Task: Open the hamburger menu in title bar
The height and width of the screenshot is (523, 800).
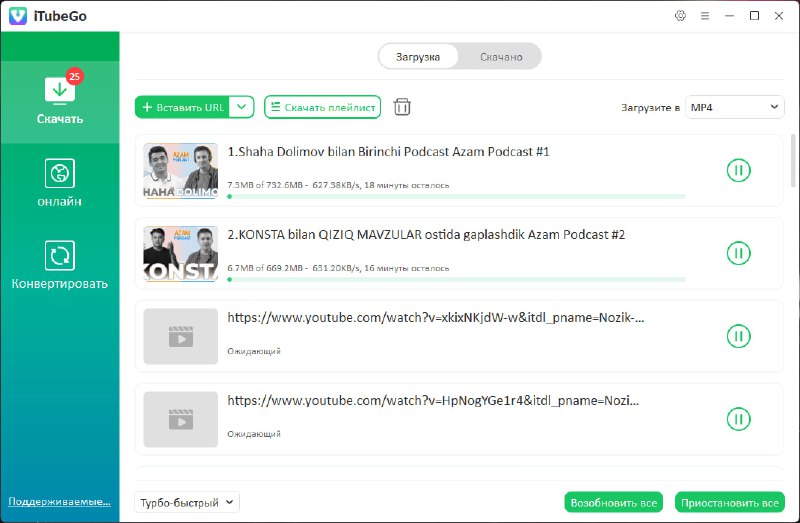Action: [705, 16]
